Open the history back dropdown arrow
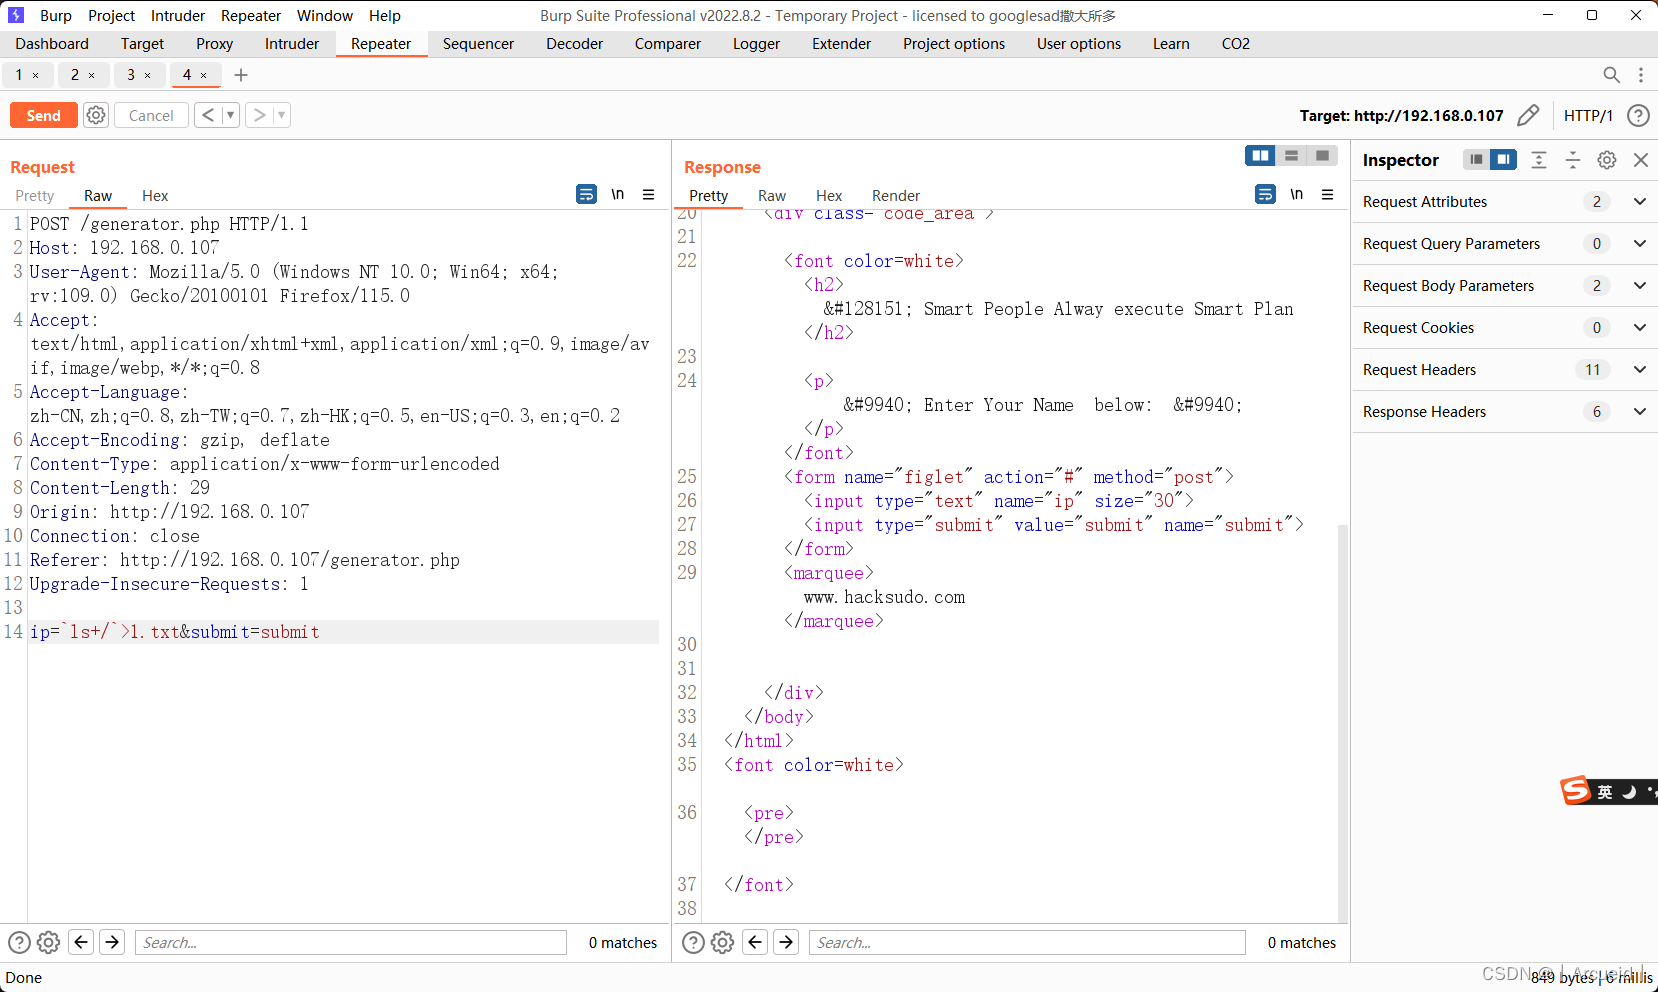The width and height of the screenshot is (1658, 992). [x=230, y=115]
